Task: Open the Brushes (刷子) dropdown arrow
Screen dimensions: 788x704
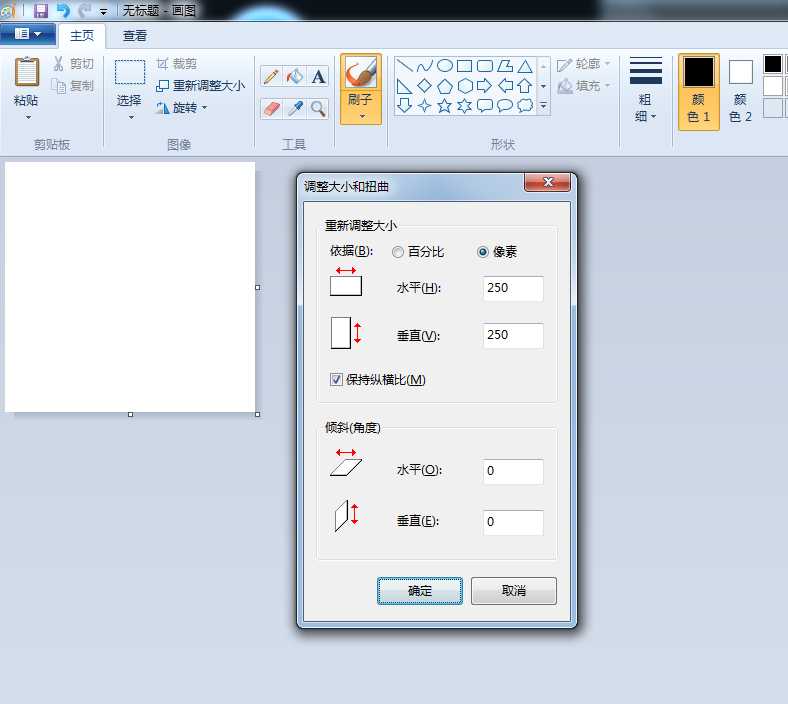Action: click(x=362, y=117)
